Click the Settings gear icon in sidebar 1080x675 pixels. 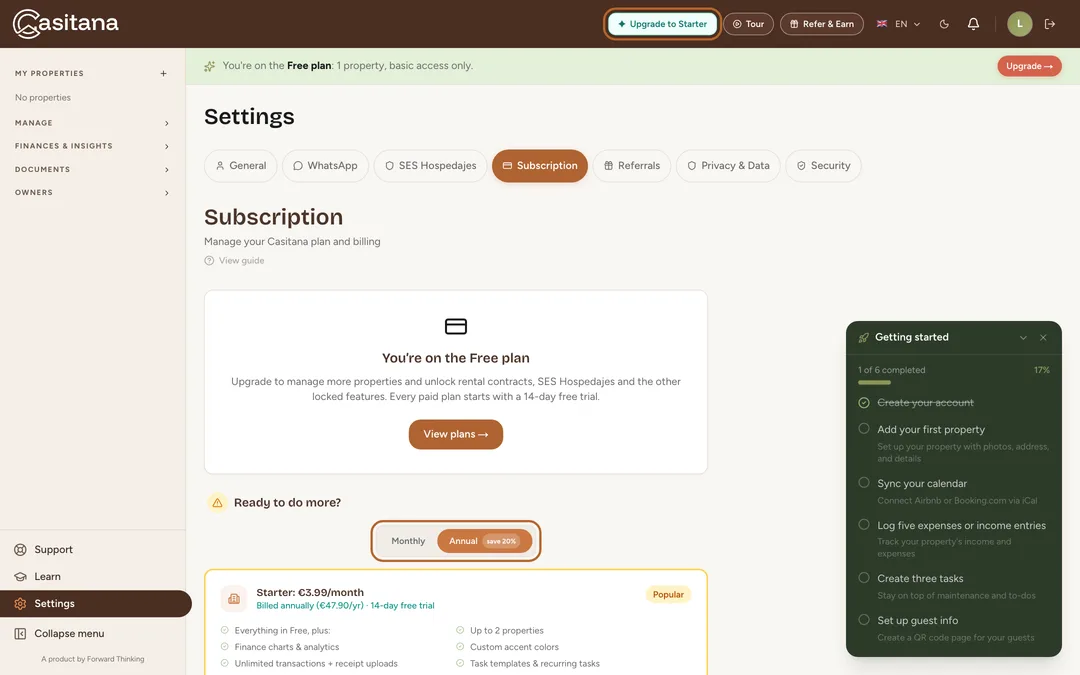(x=21, y=603)
